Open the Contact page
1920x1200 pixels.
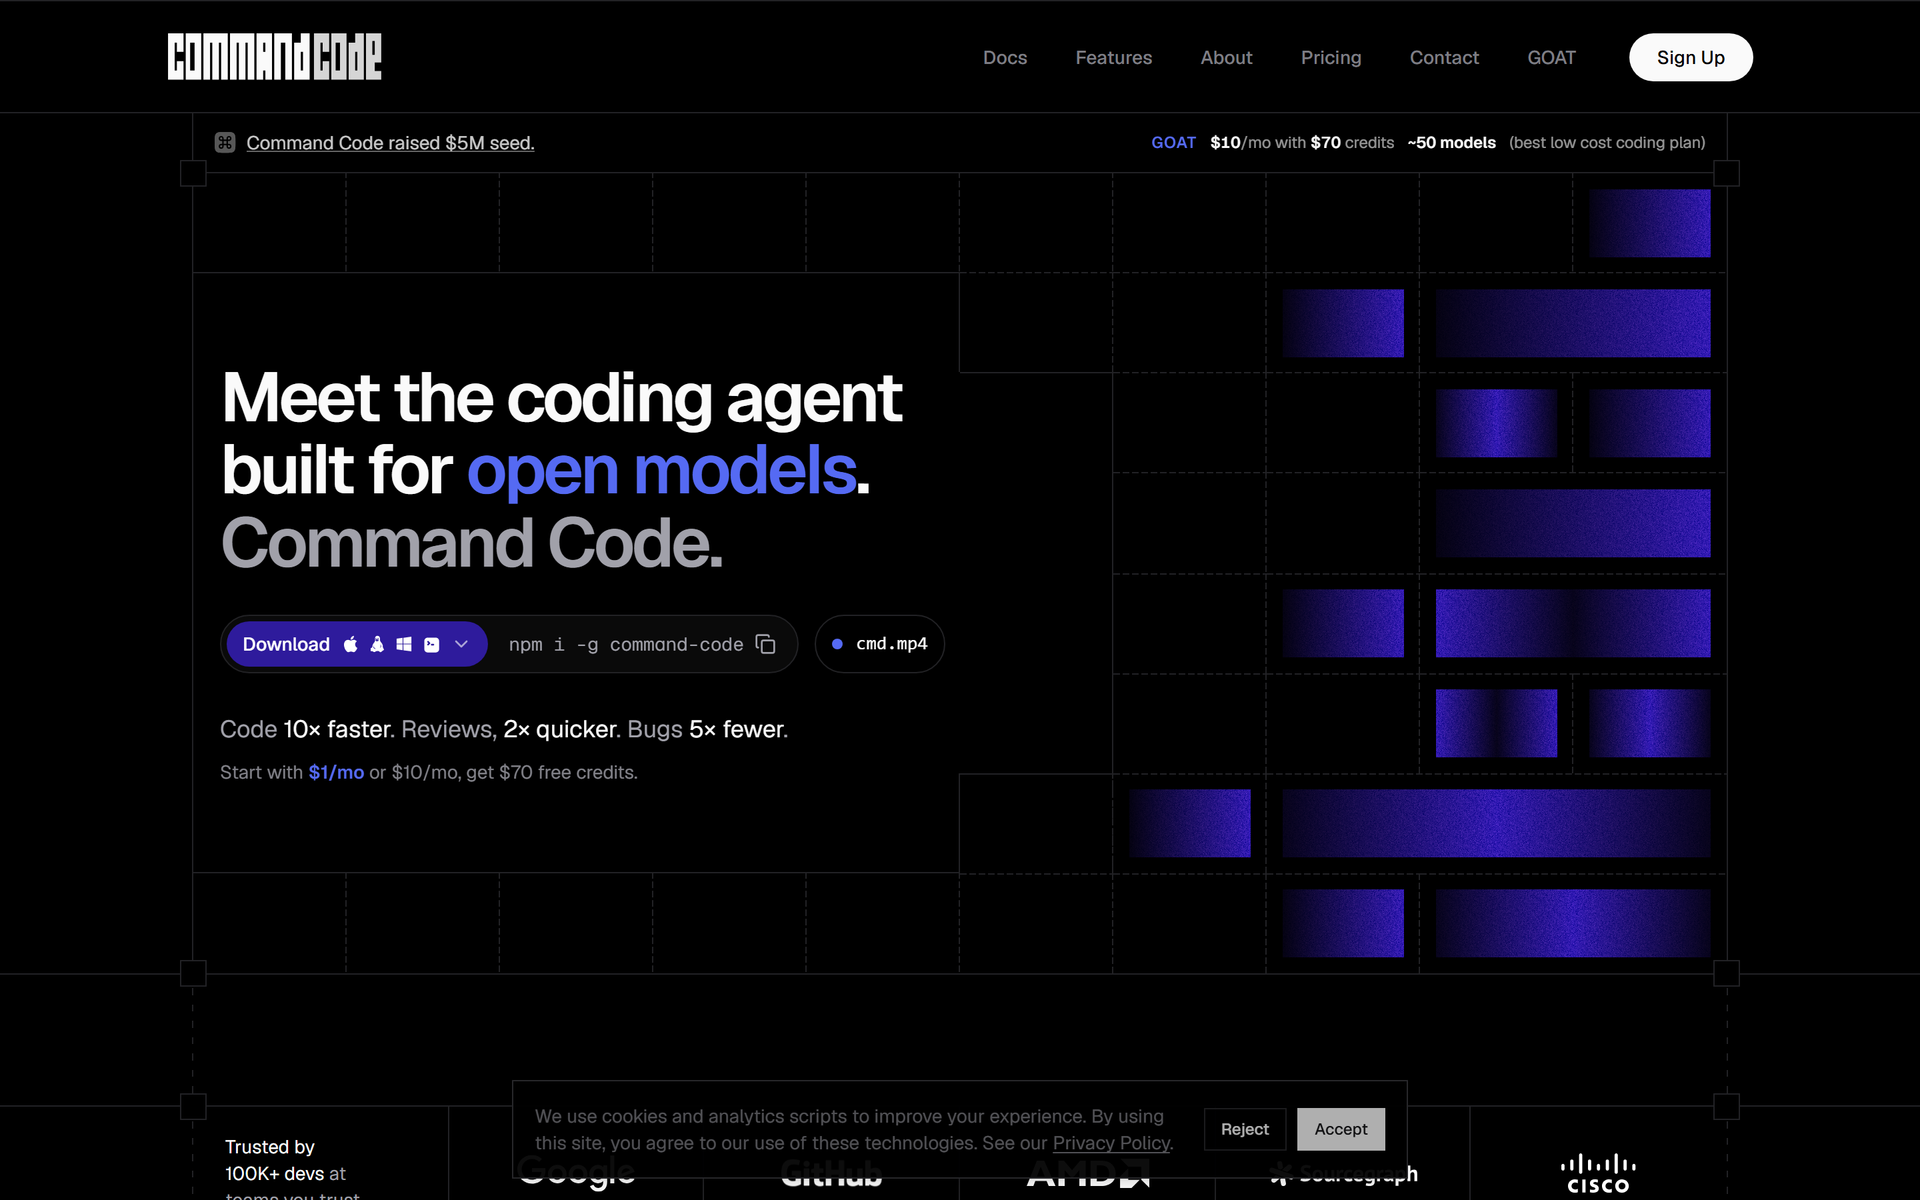click(x=1444, y=57)
